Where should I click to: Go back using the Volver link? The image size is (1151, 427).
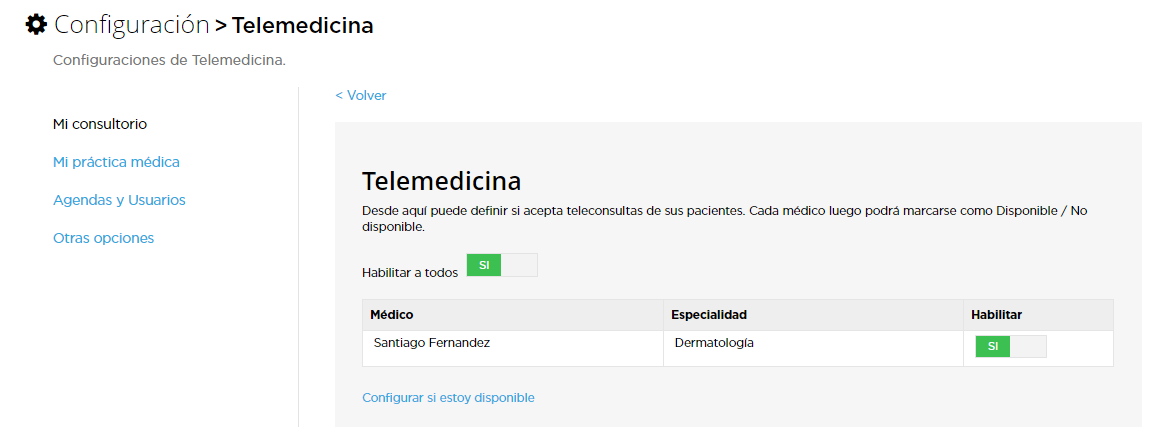pyautogui.click(x=360, y=95)
